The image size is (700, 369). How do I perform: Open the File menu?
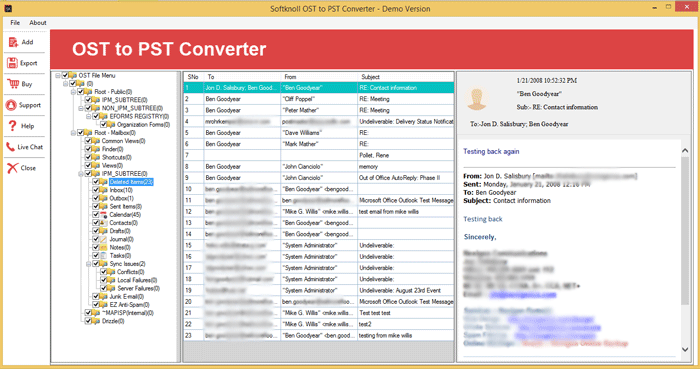pos(15,22)
